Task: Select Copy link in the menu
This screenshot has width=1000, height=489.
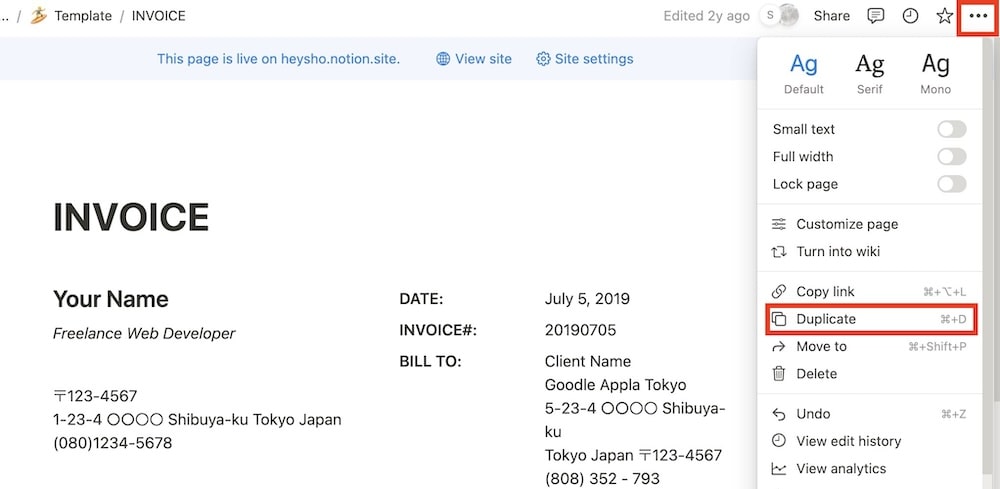Action: pyautogui.click(x=870, y=291)
